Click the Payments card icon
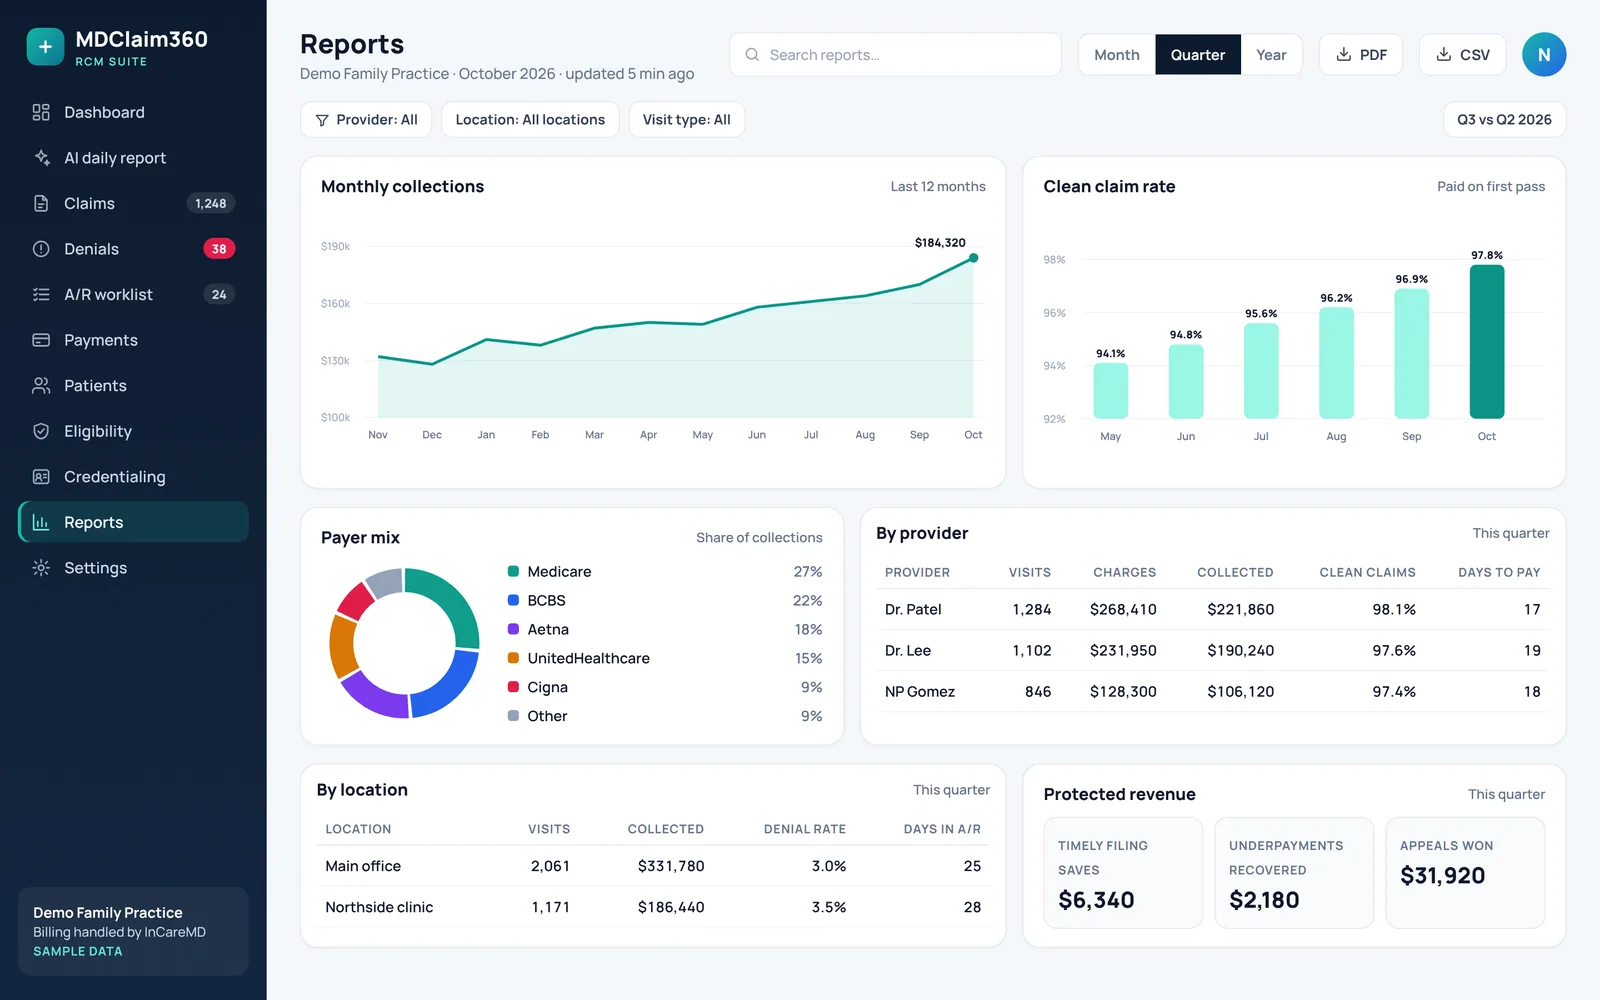 [x=41, y=340]
